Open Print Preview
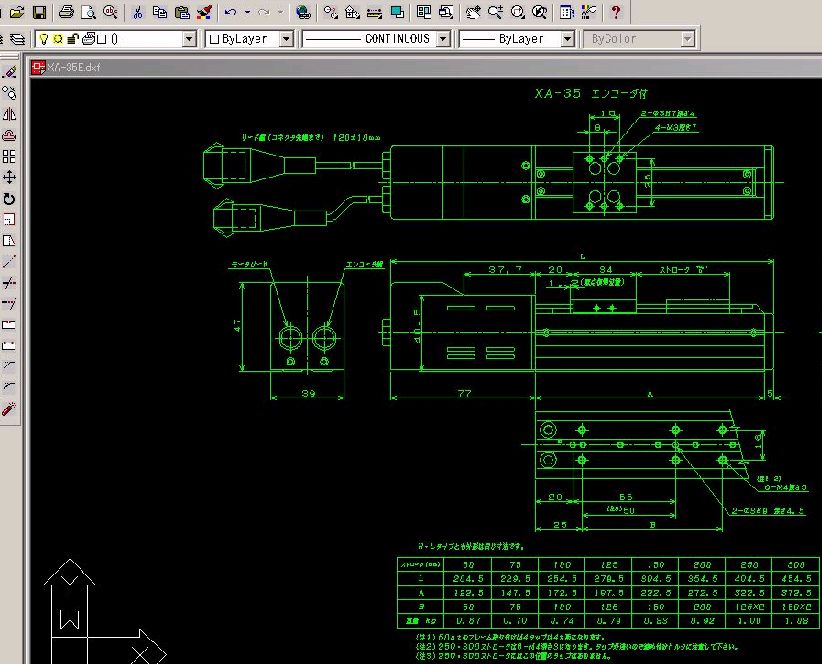 (87, 13)
